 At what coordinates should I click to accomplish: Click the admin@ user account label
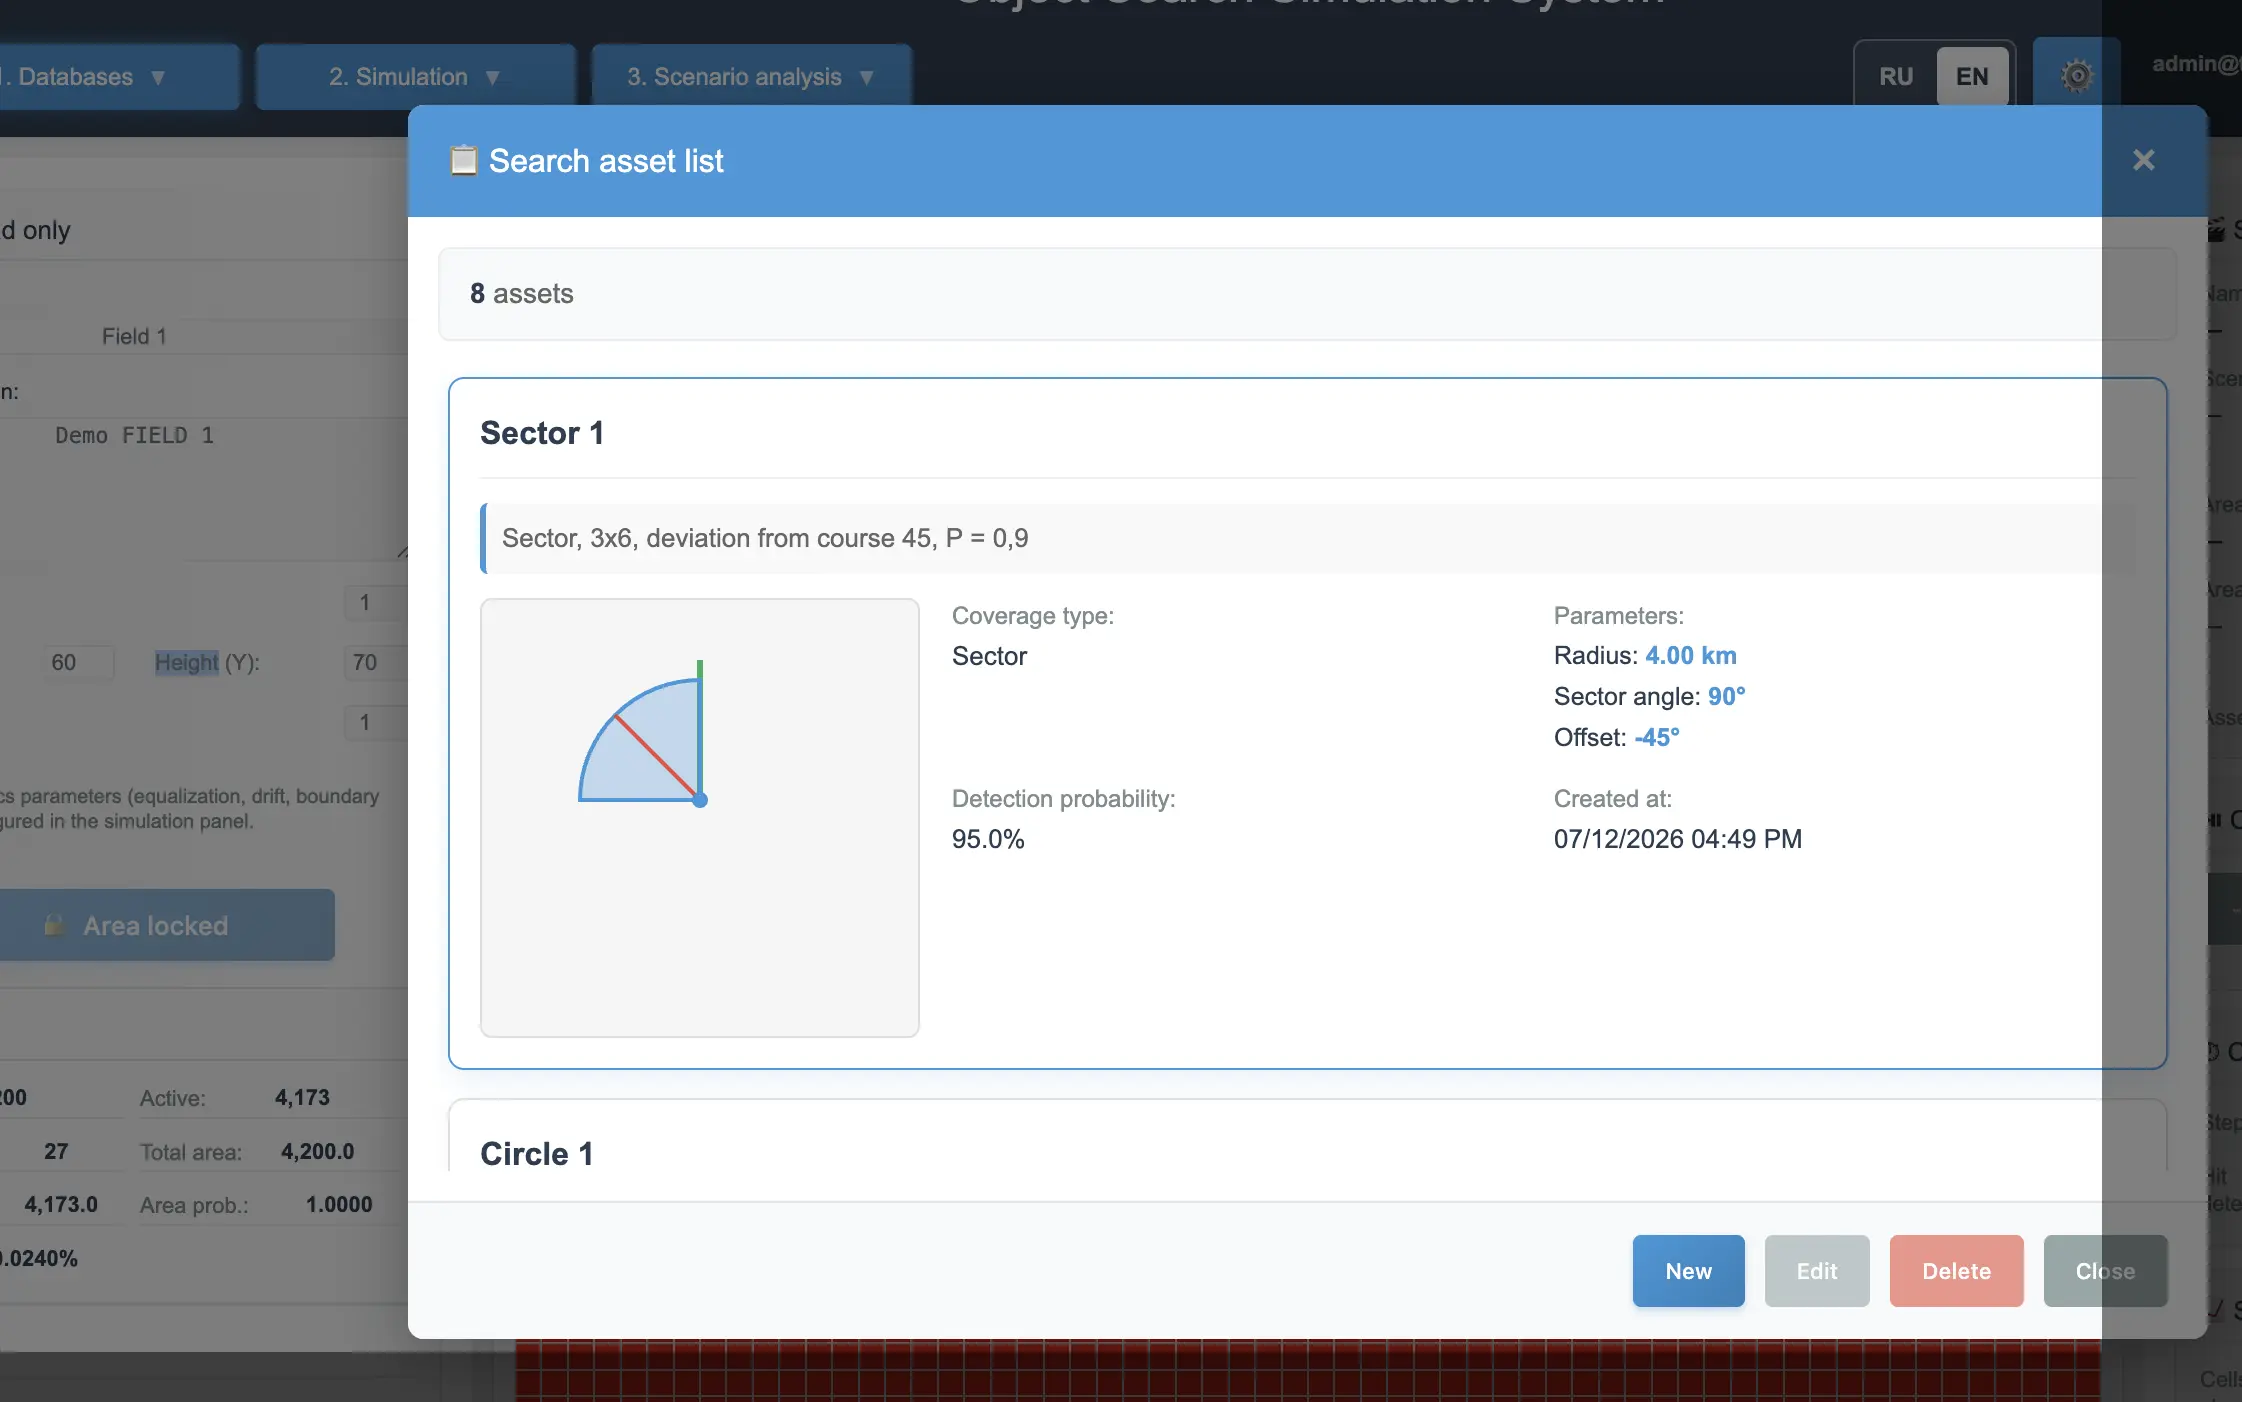[2196, 64]
